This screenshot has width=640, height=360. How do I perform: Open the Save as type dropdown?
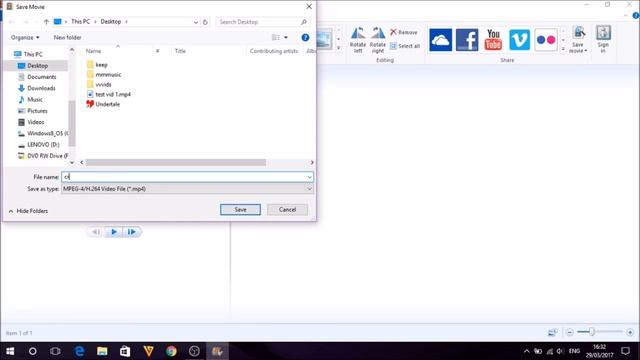coord(187,189)
